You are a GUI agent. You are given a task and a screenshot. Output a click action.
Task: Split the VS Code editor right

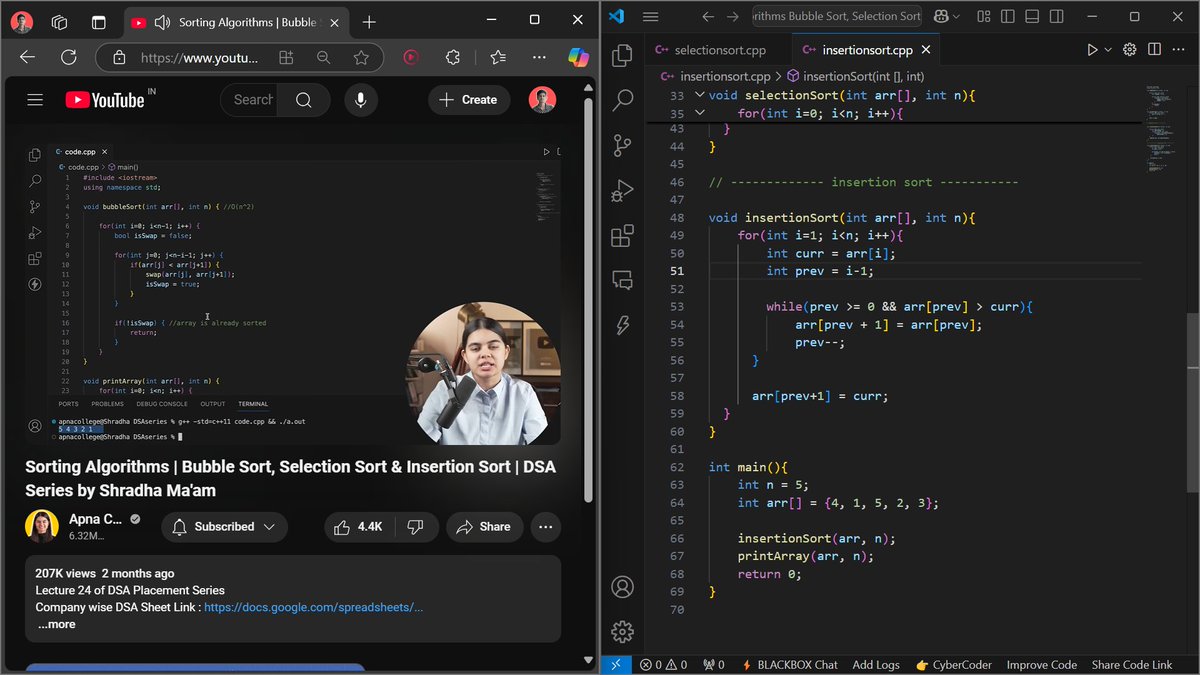point(1155,49)
